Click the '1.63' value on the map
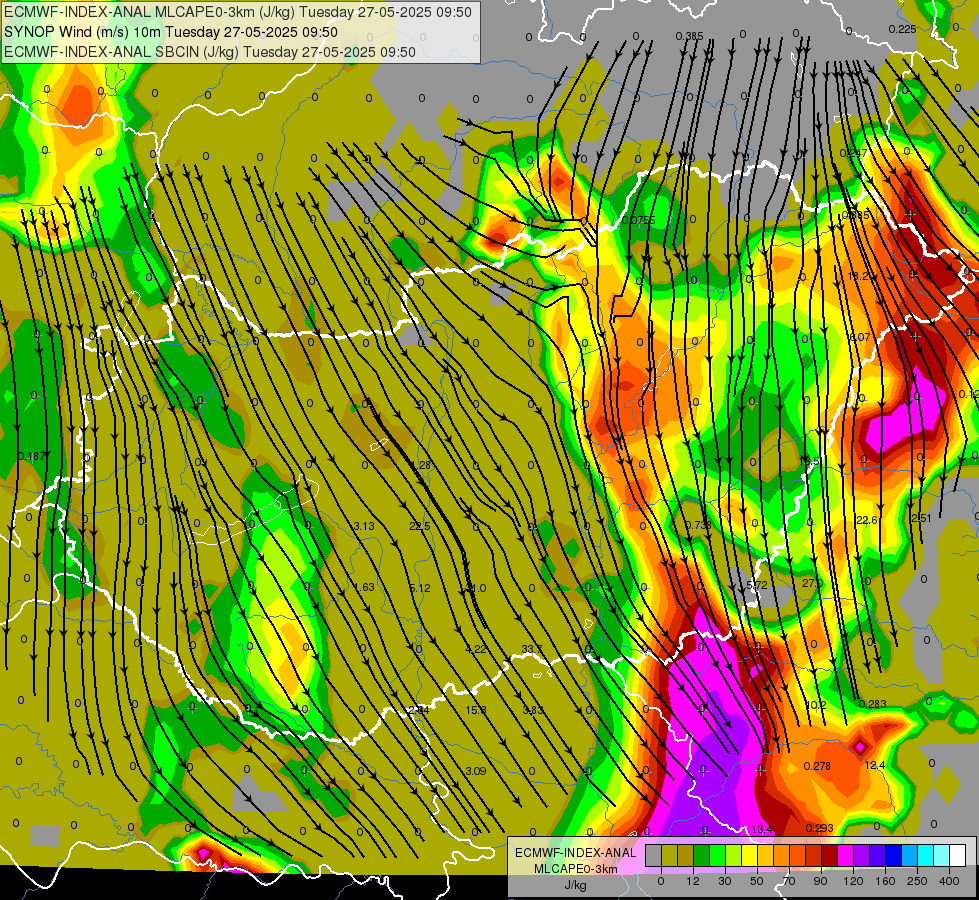979x900 pixels. pos(364,587)
